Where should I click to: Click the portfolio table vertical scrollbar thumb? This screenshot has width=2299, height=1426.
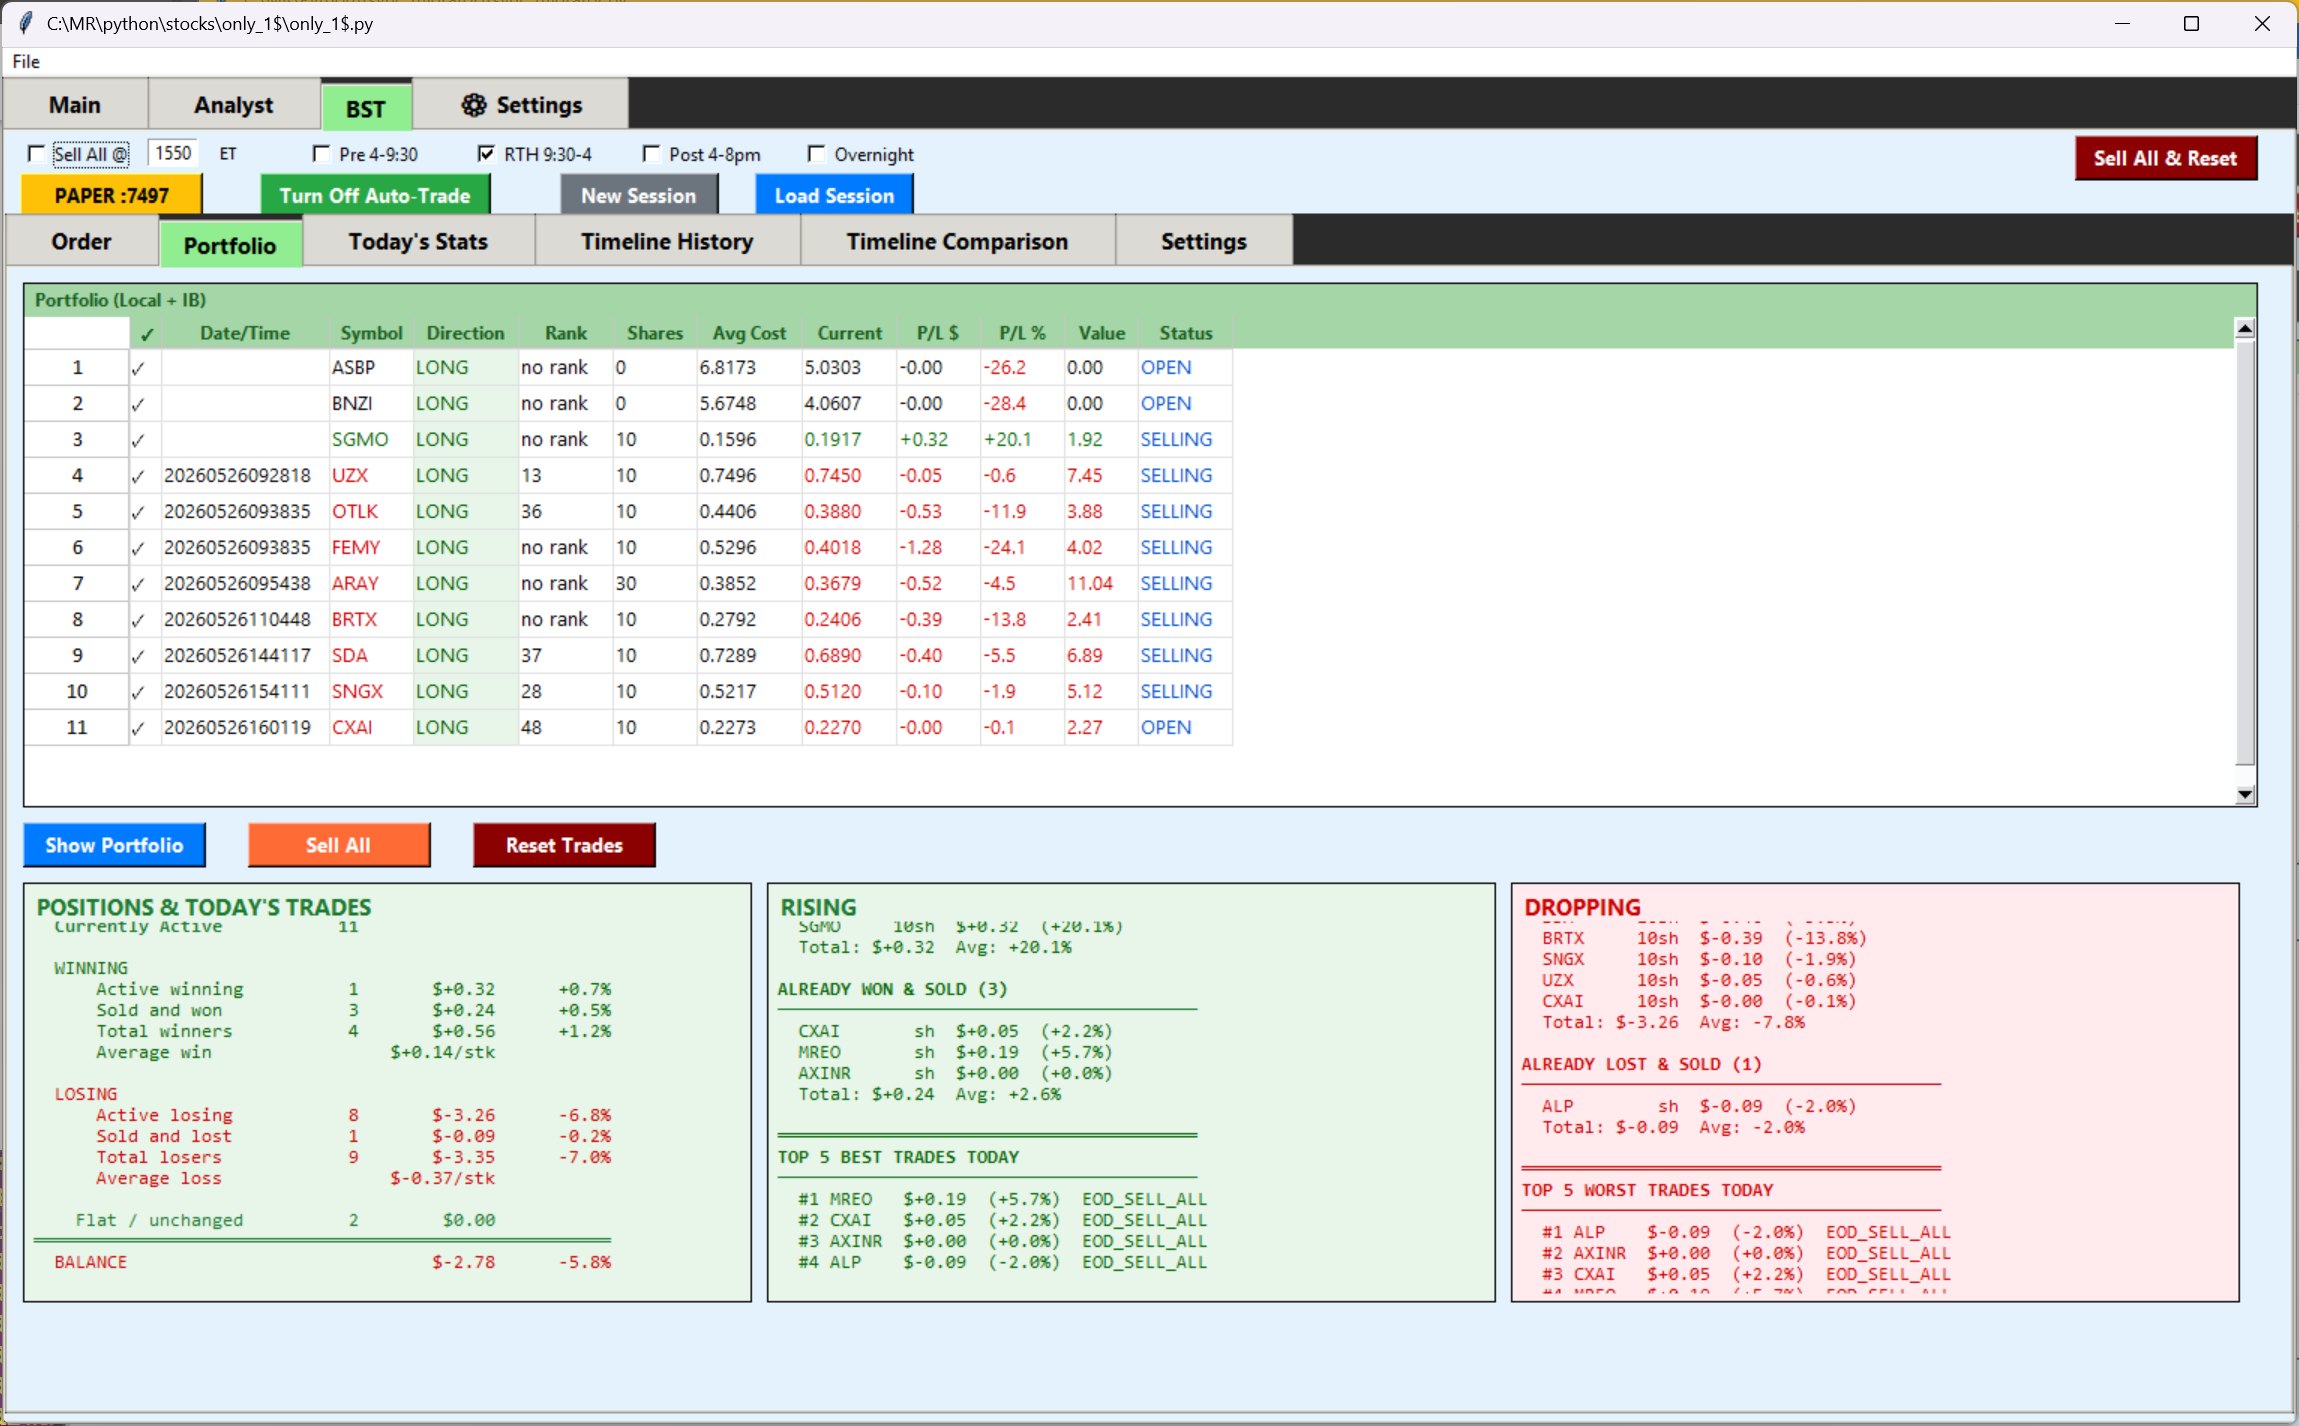[2245, 552]
